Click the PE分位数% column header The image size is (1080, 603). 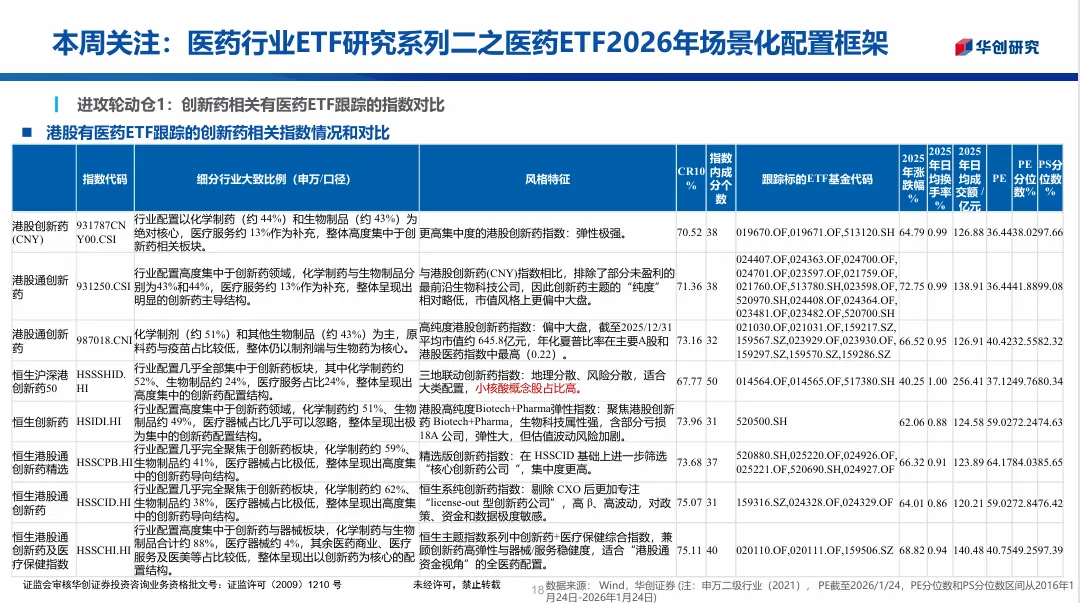click(x=1025, y=178)
